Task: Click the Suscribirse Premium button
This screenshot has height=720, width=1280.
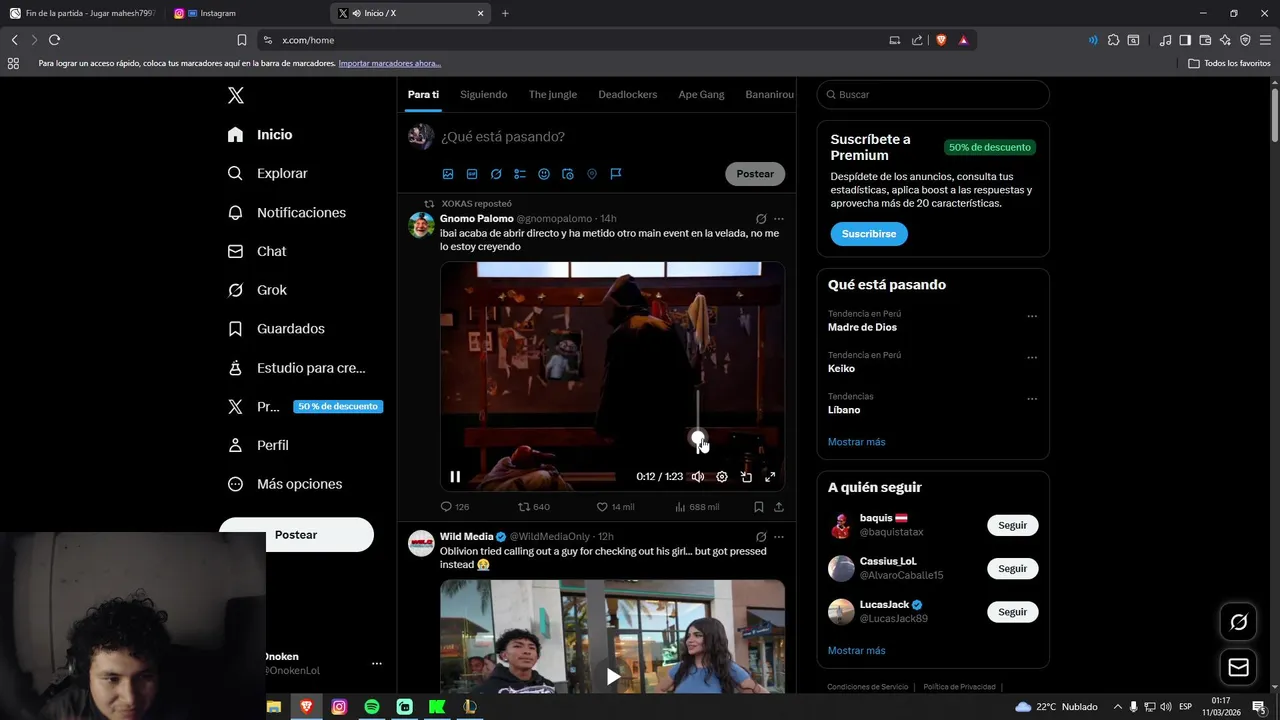Action: point(869,234)
